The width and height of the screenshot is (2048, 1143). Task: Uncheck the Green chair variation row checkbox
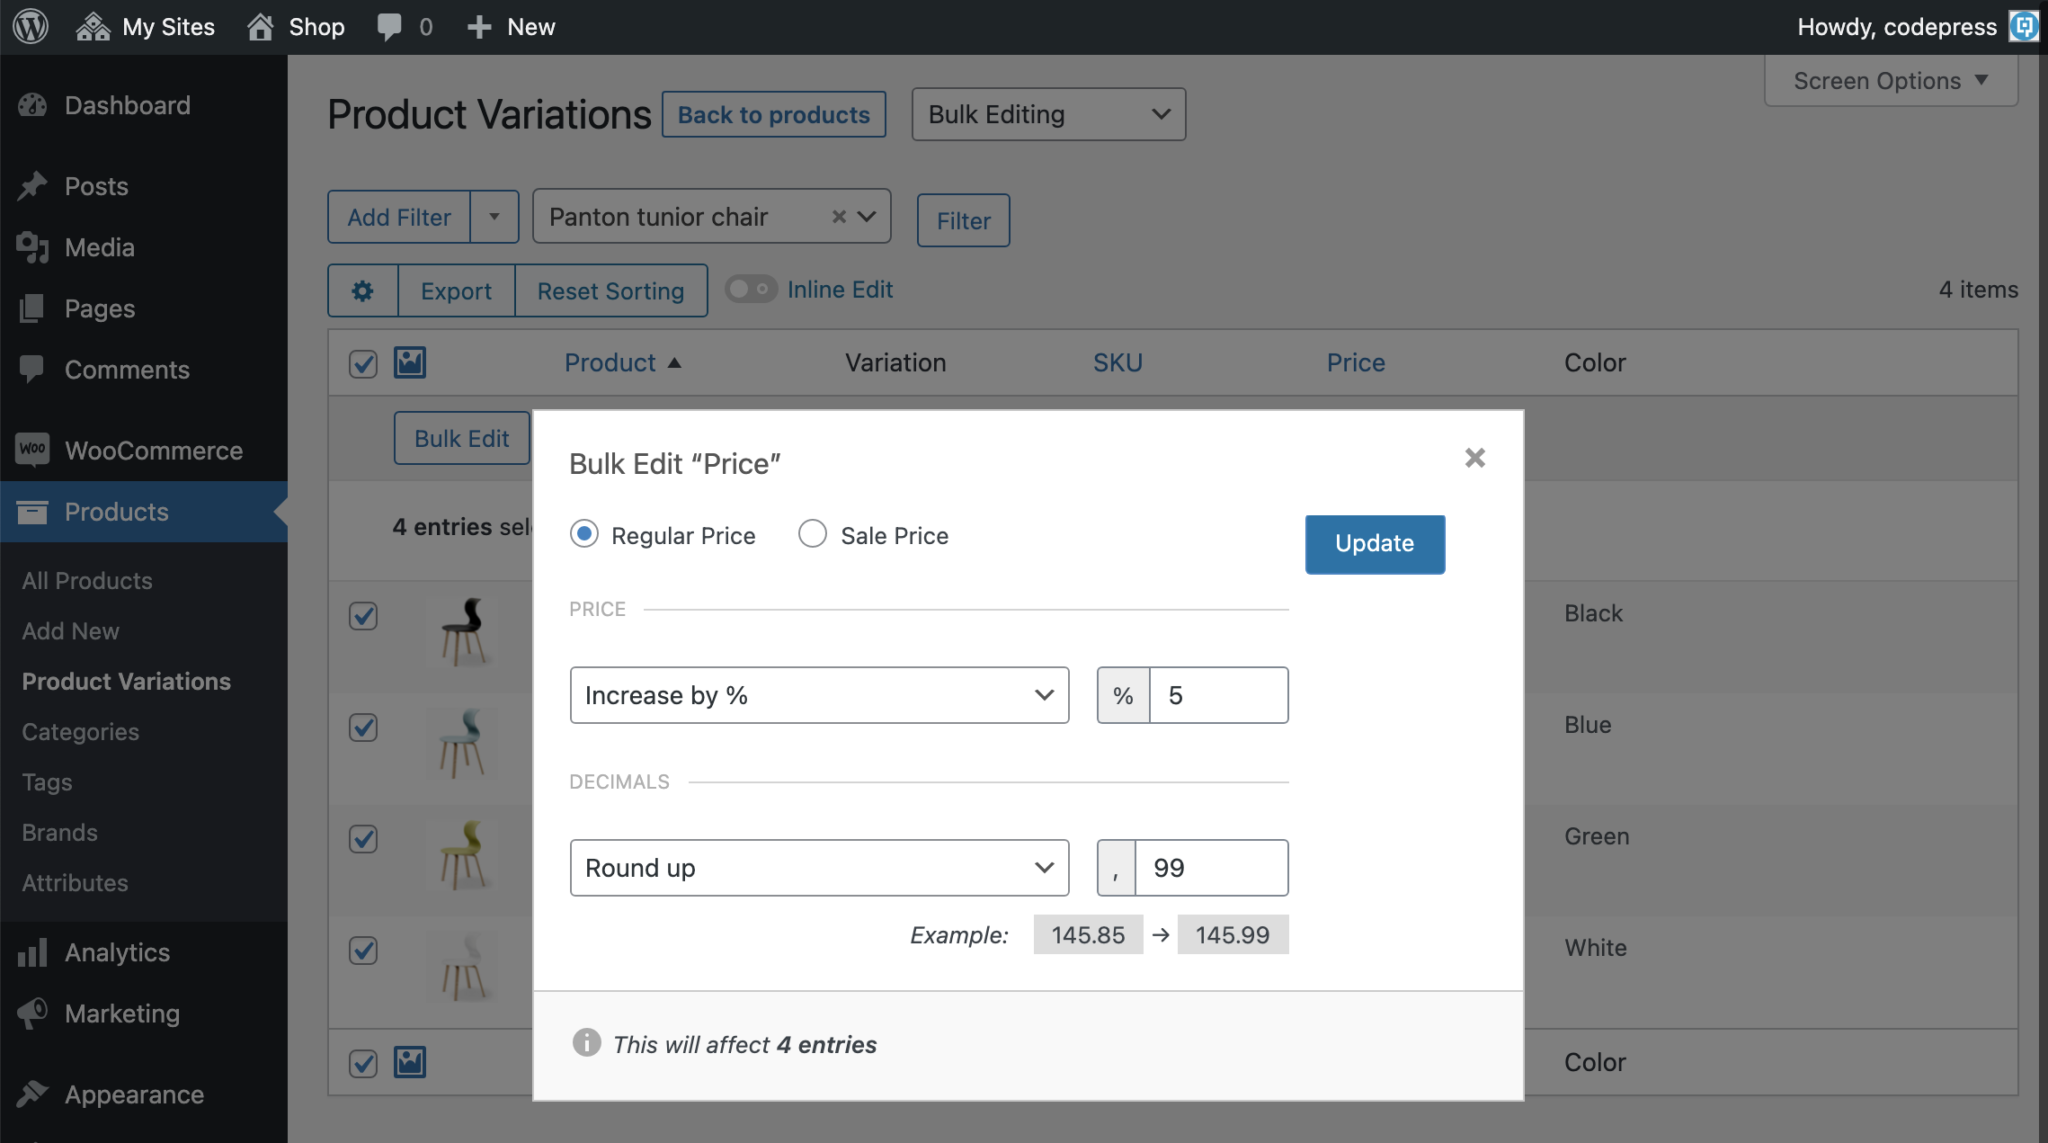[x=362, y=839]
